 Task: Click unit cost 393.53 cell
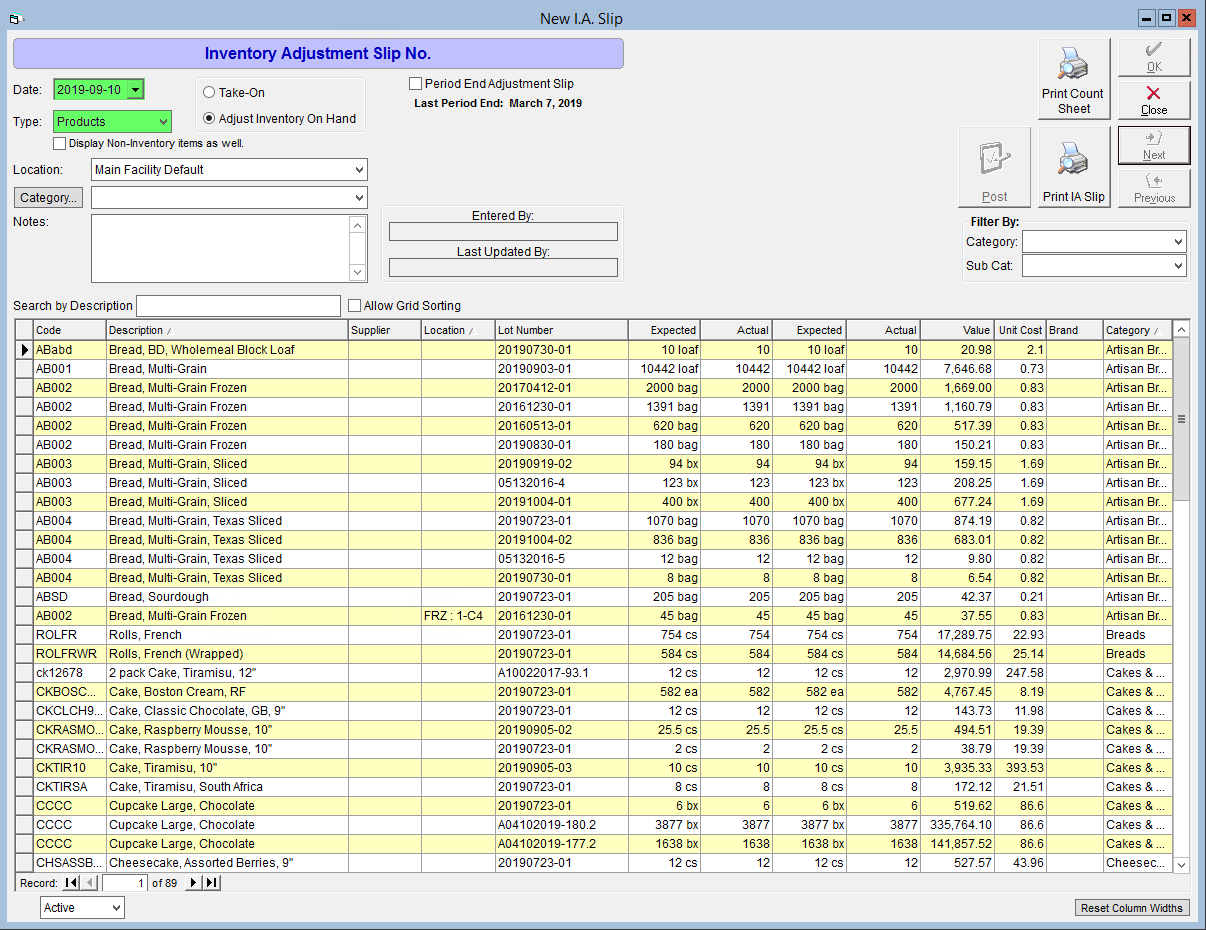pyautogui.click(x=1021, y=768)
